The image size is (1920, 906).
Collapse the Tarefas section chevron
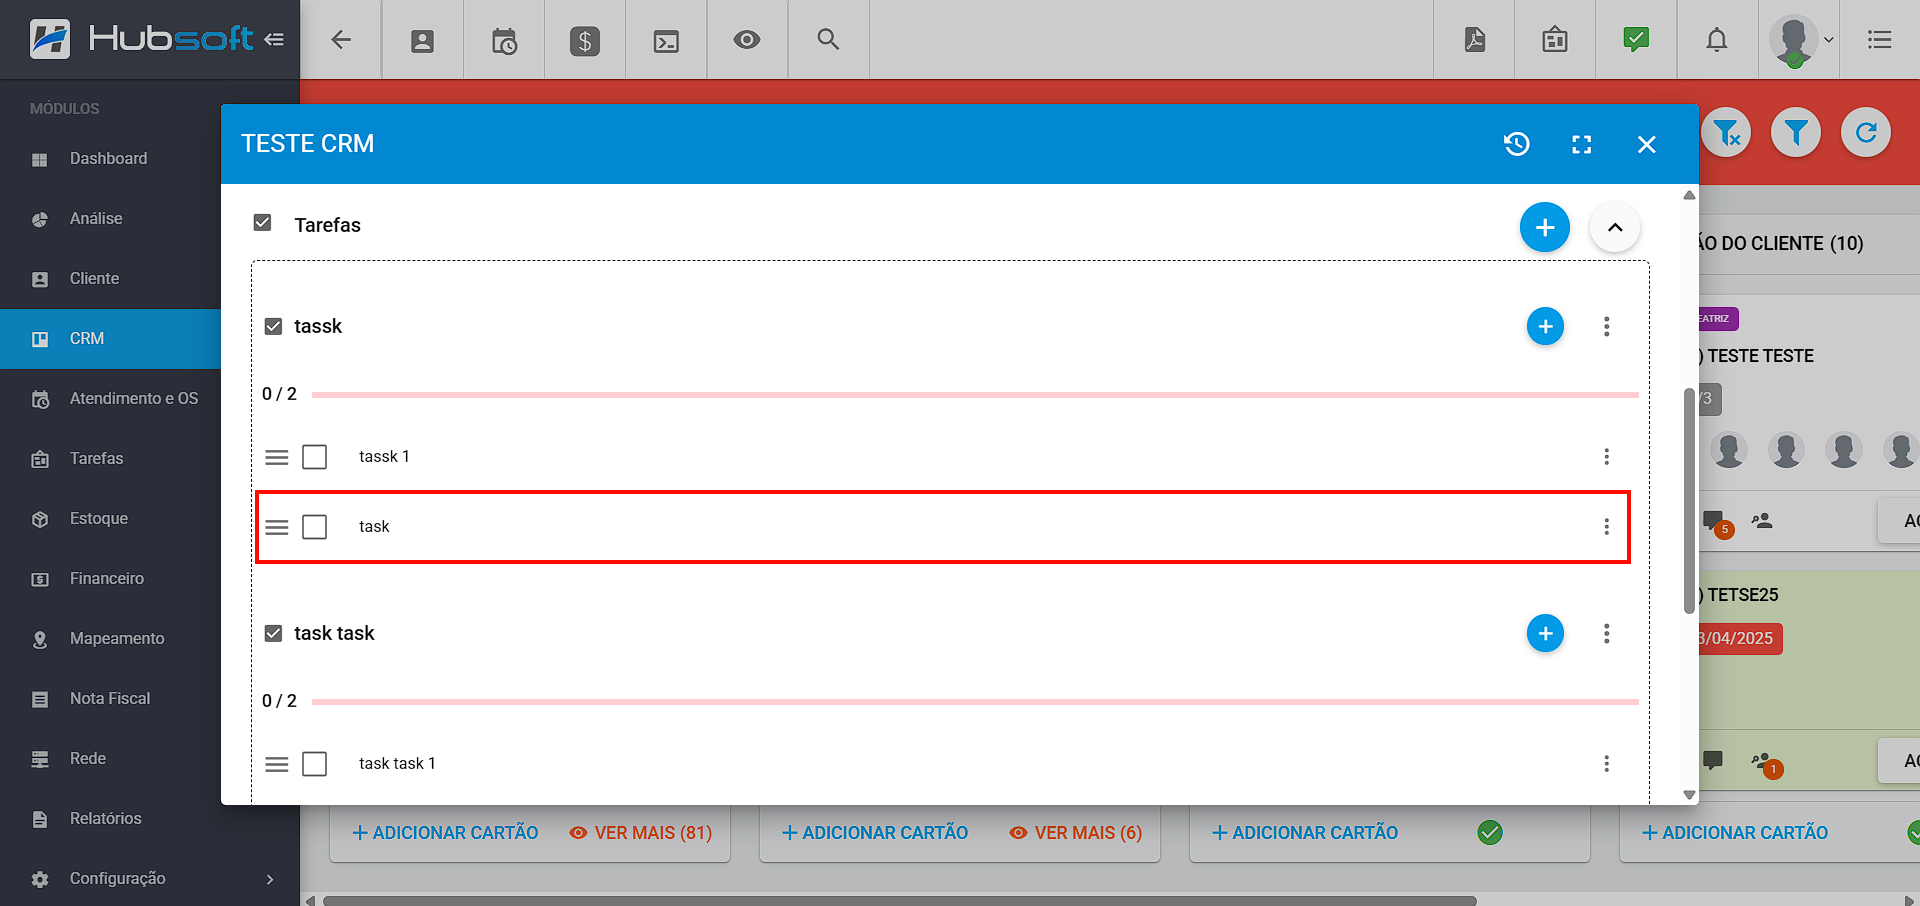[1615, 227]
